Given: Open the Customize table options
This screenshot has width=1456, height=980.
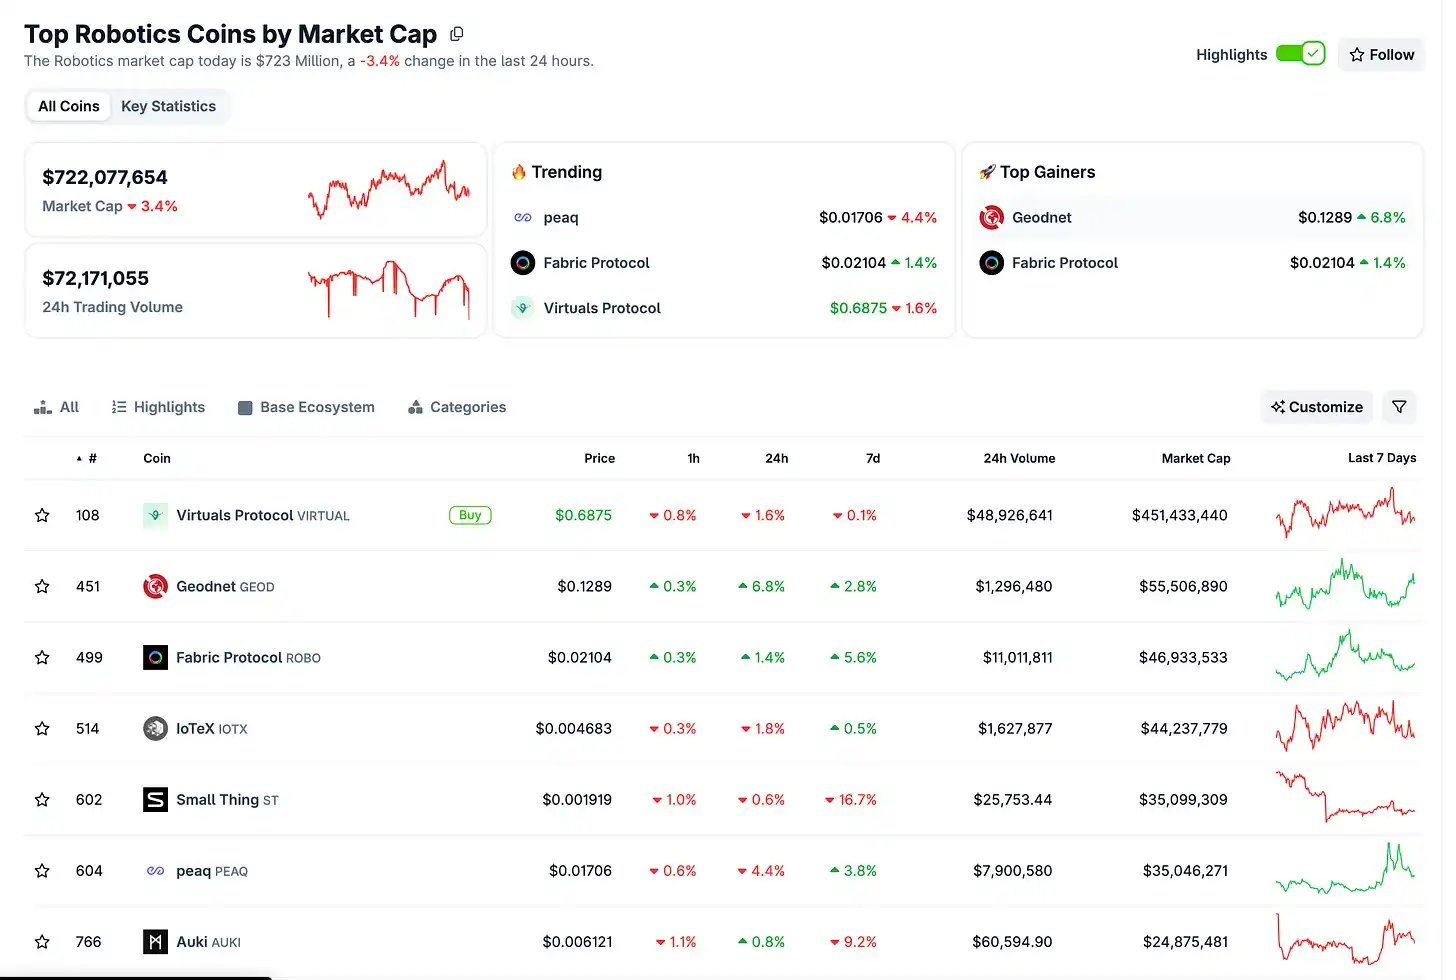Looking at the screenshot, I should tap(1316, 407).
